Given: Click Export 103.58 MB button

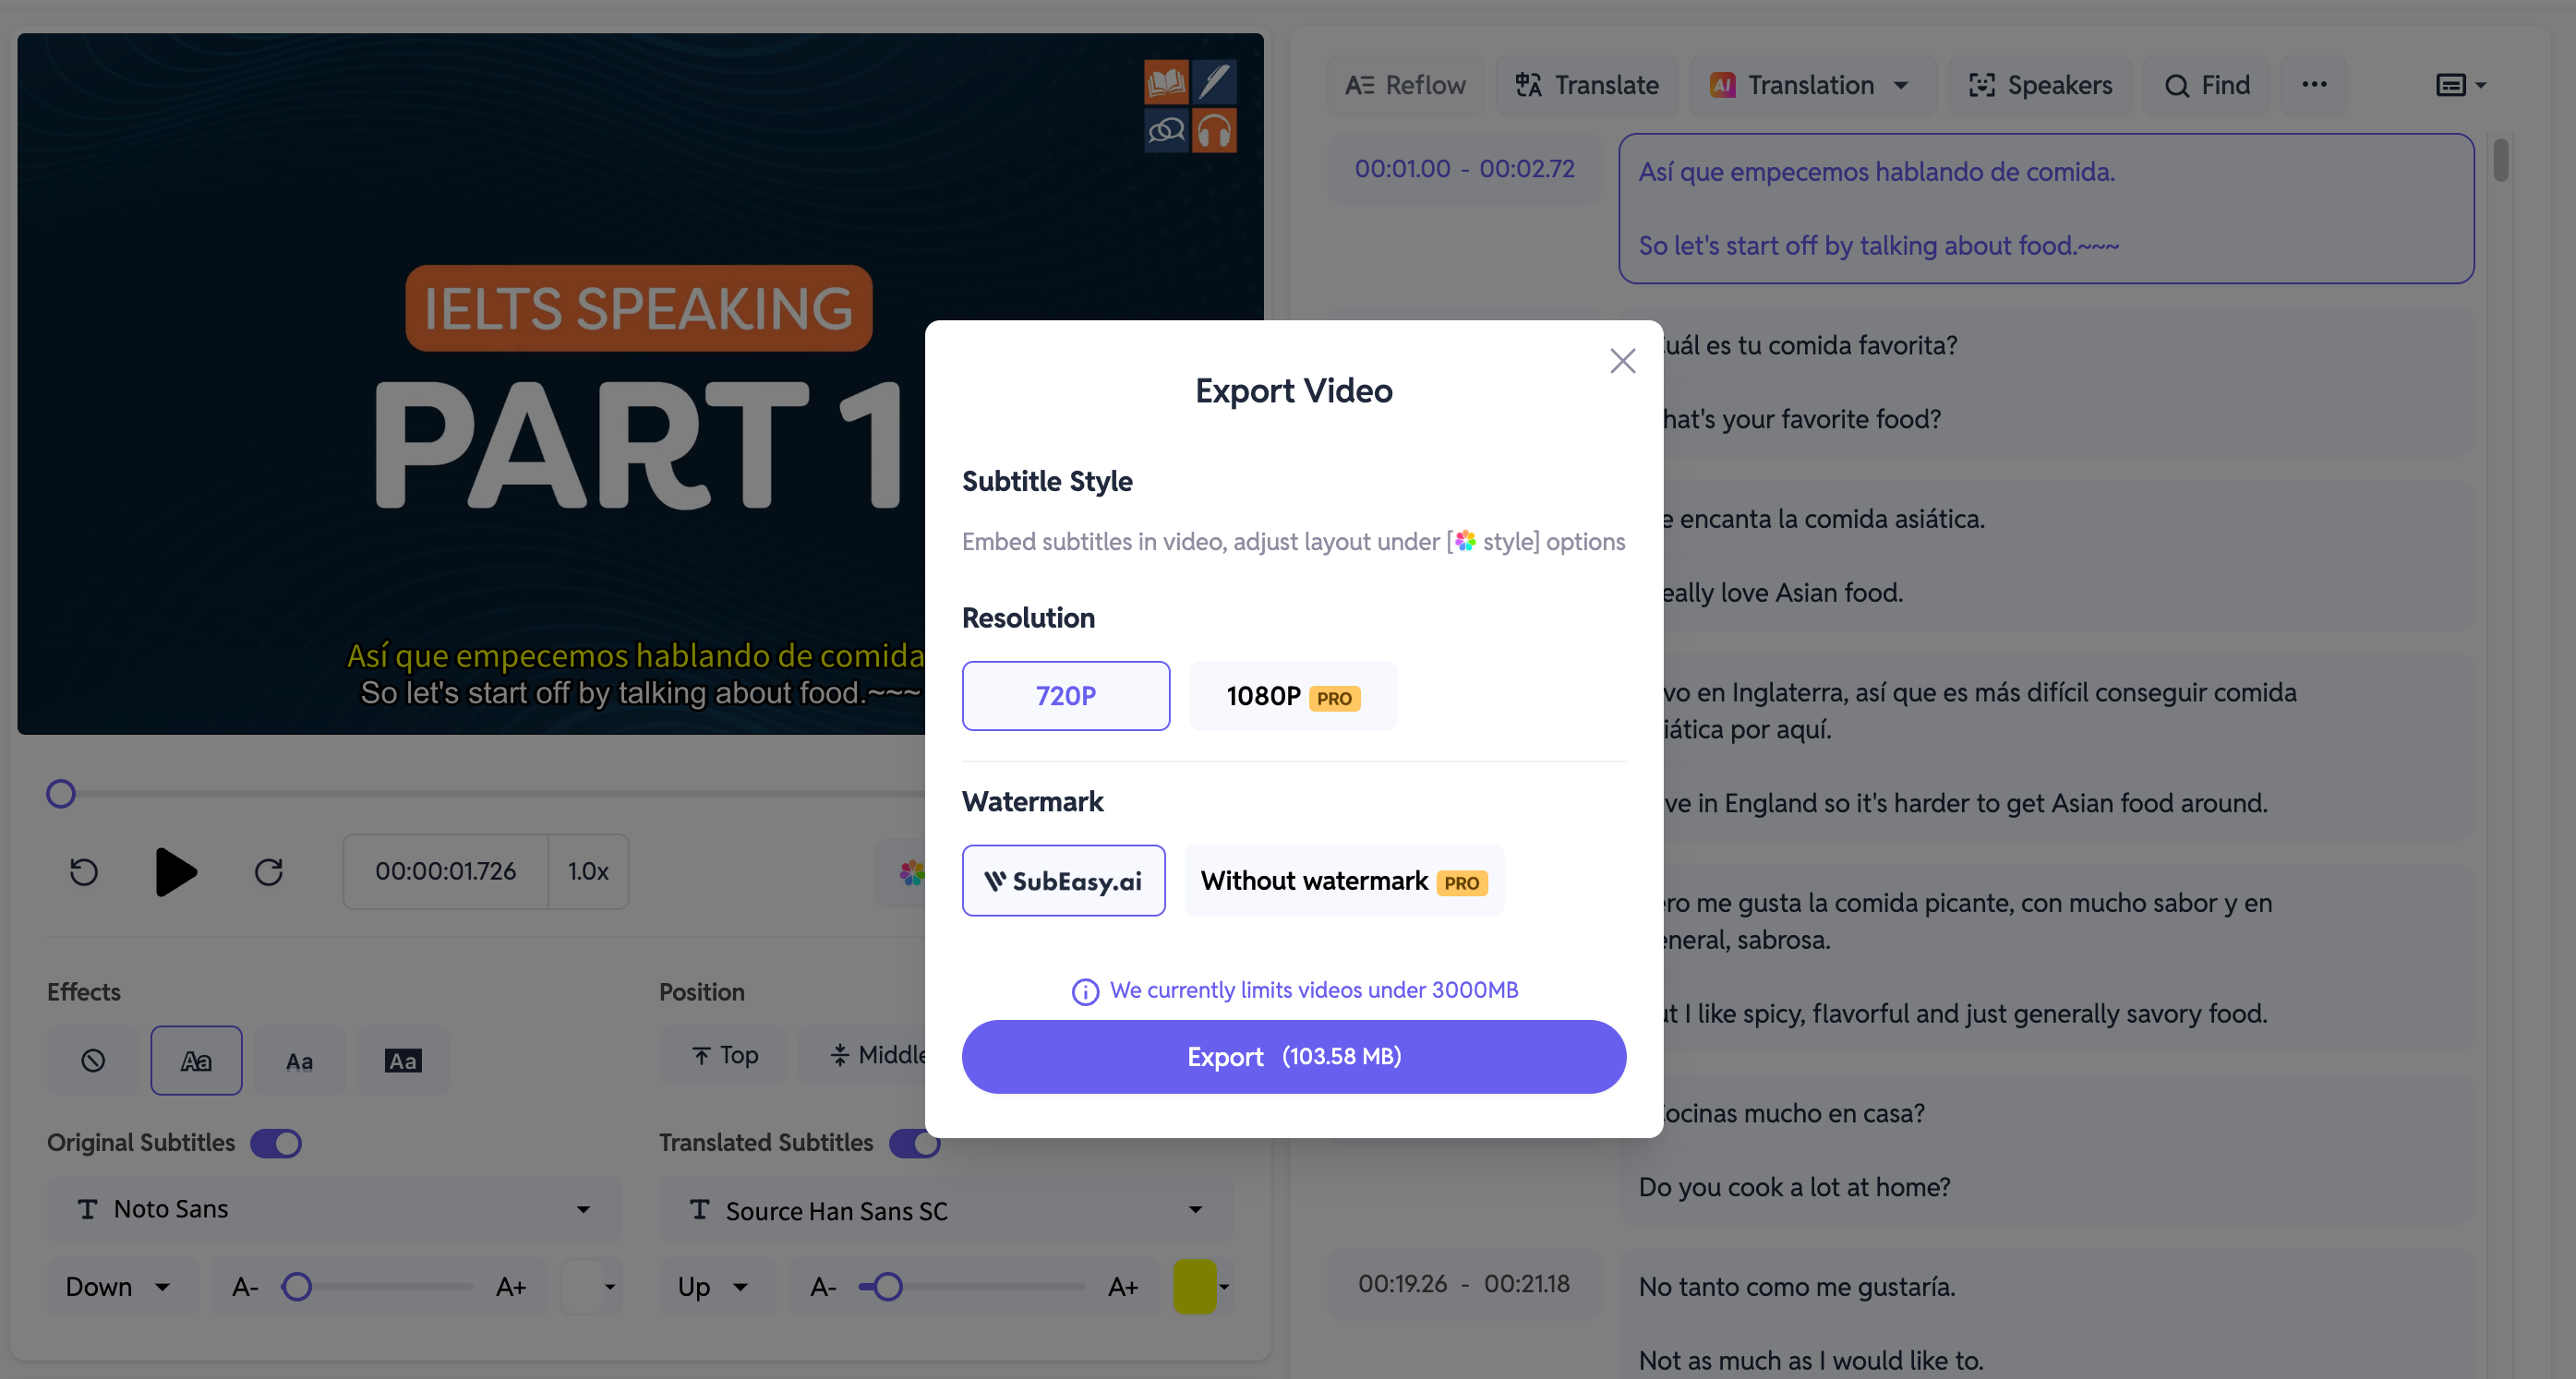Looking at the screenshot, I should (1294, 1056).
